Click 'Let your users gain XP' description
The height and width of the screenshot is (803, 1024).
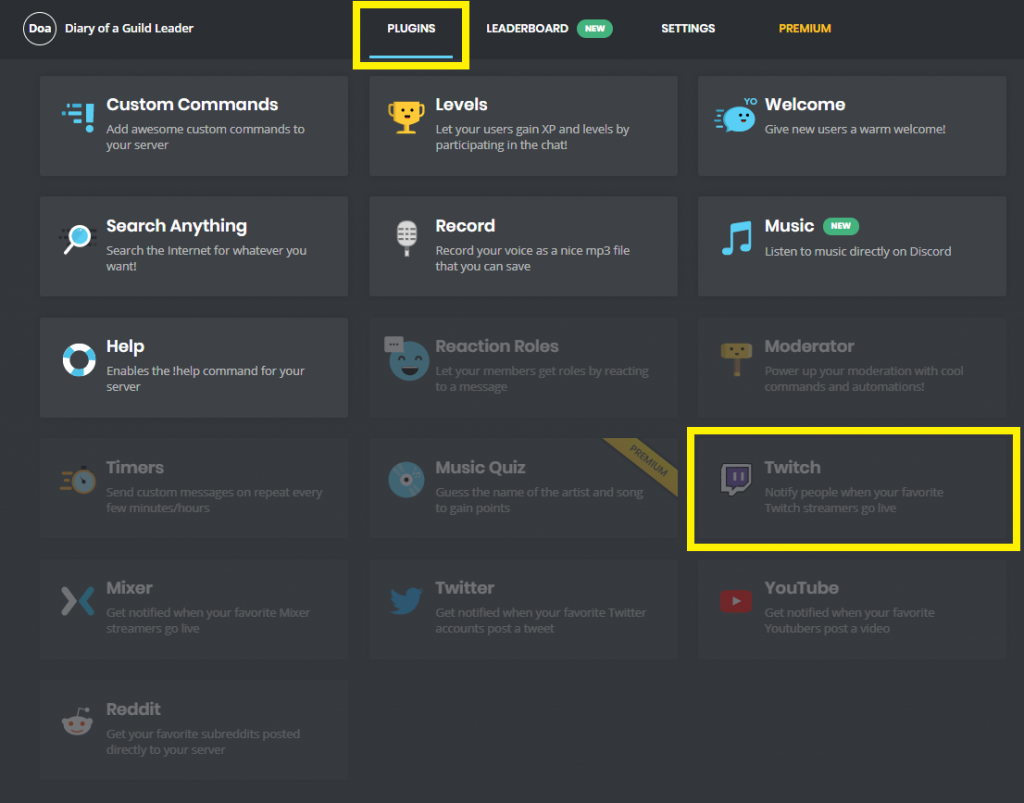click(532, 137)
